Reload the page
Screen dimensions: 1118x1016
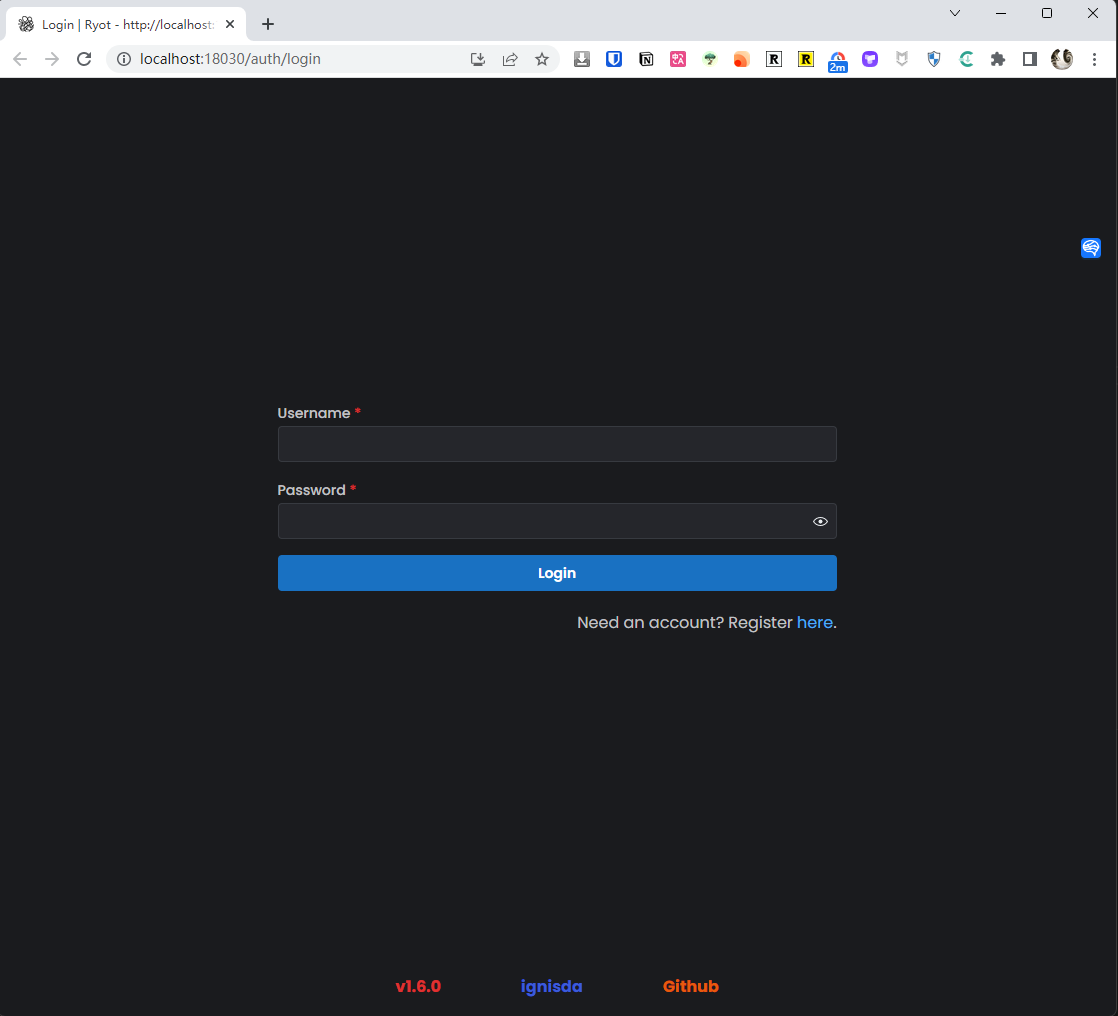pos(84,59)
